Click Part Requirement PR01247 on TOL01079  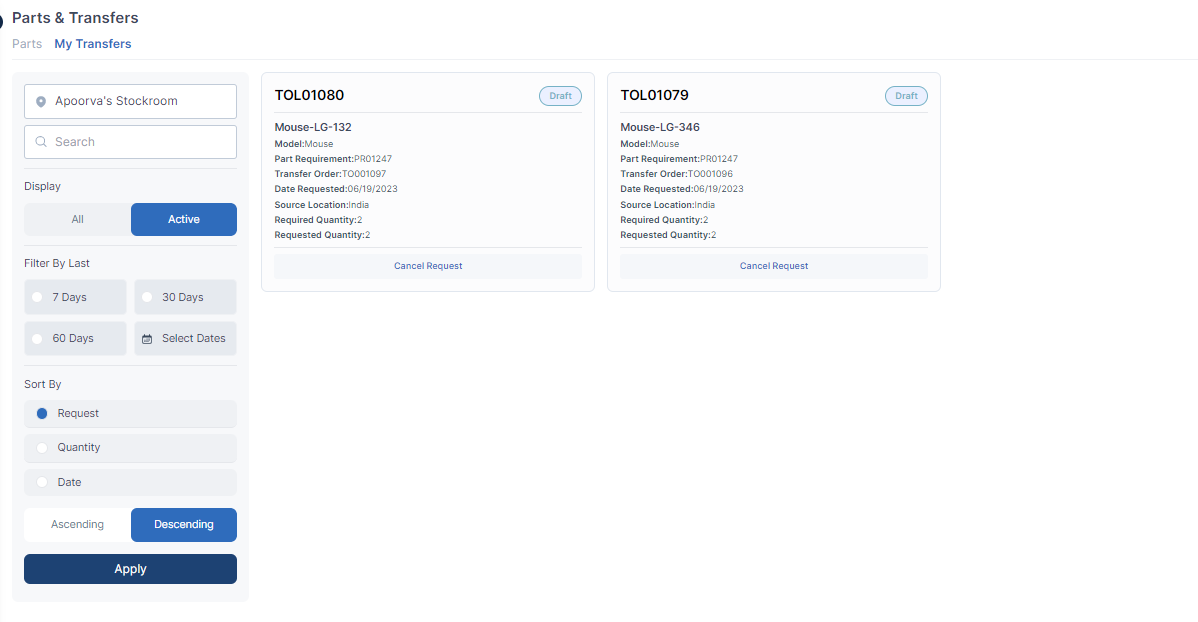pyautogui.click(x=679, y=159)
